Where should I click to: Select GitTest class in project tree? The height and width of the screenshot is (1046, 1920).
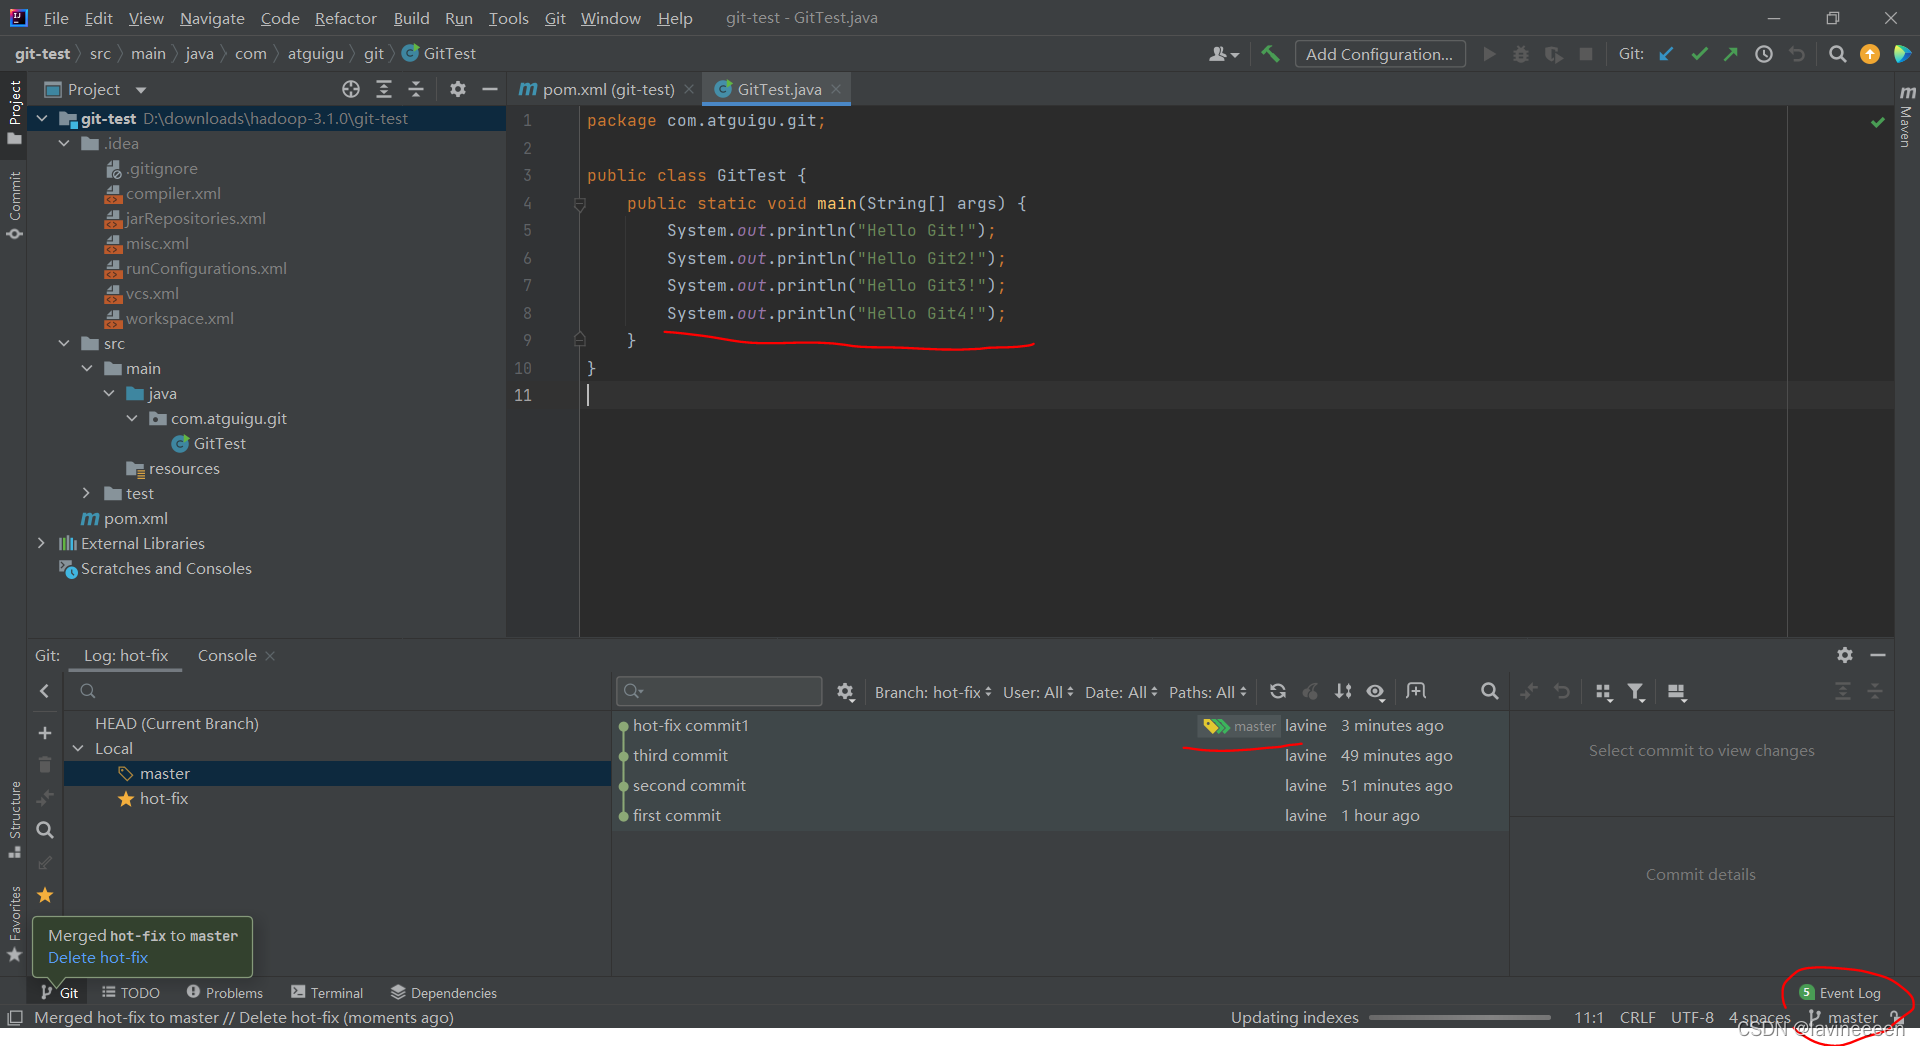pos(209,444)
